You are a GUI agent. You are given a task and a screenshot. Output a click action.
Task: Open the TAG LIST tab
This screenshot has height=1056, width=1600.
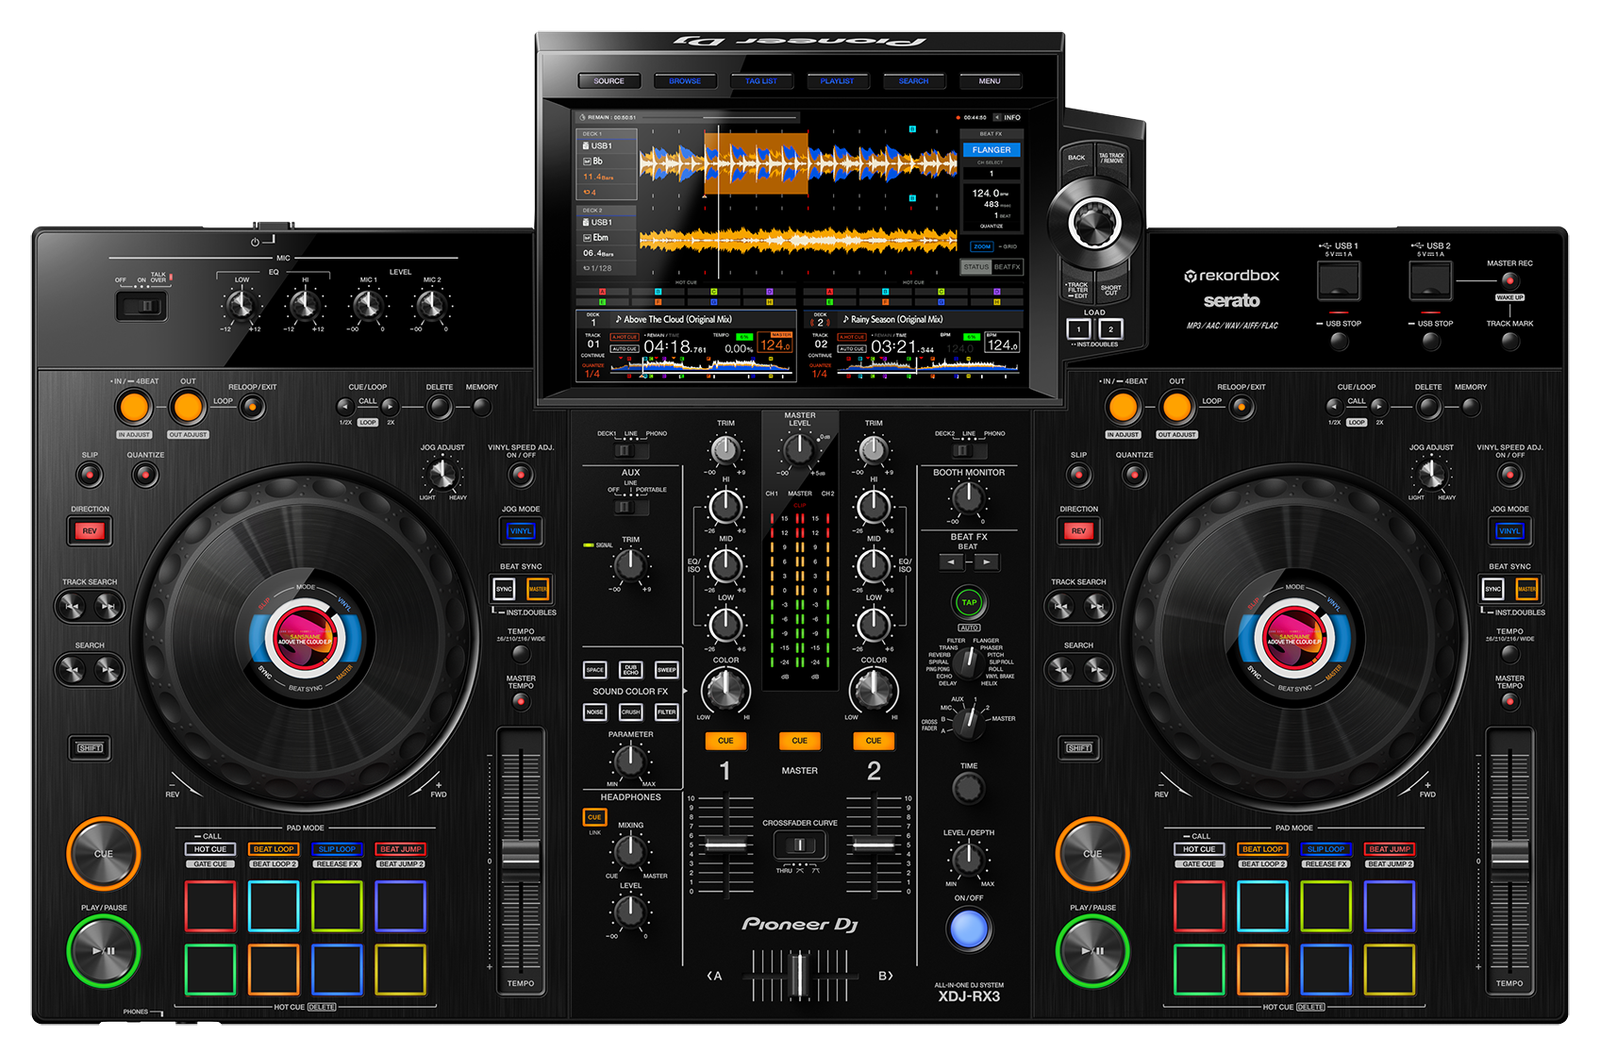pos(761,81)
